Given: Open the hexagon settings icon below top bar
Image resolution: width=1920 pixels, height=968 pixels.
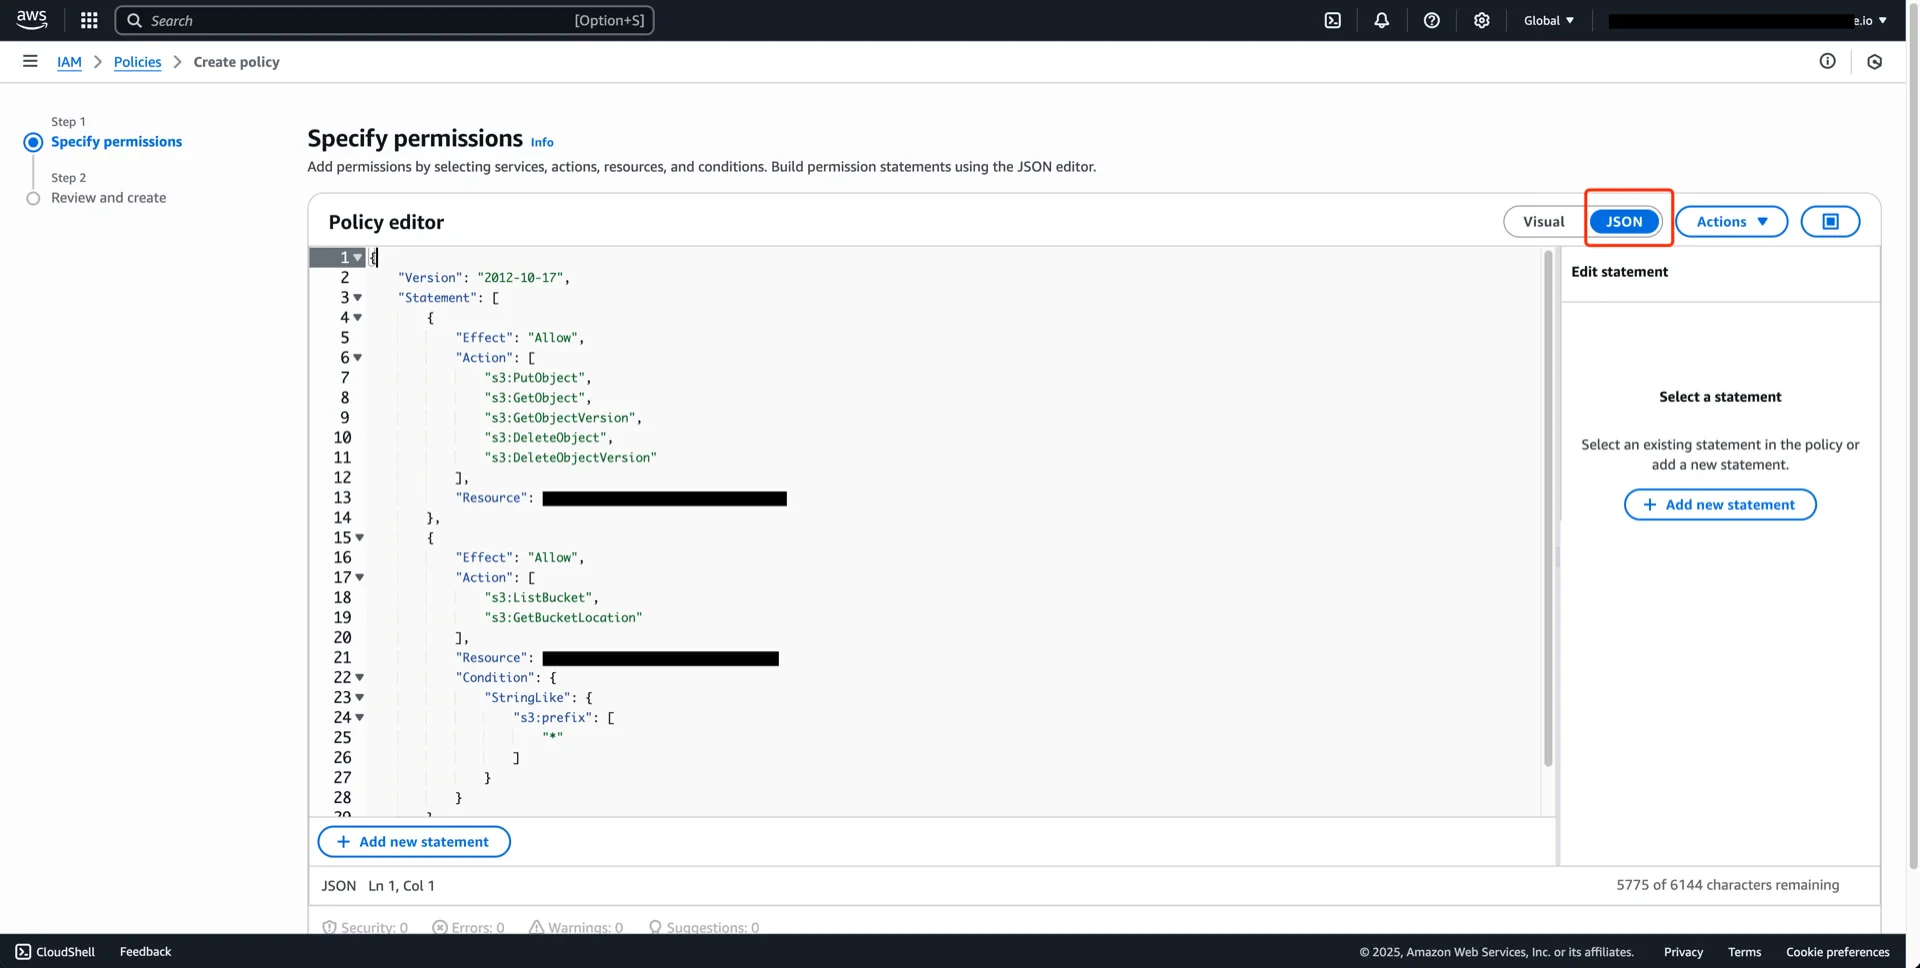Looking at the screenshot, I should [x=1875, y=62].
